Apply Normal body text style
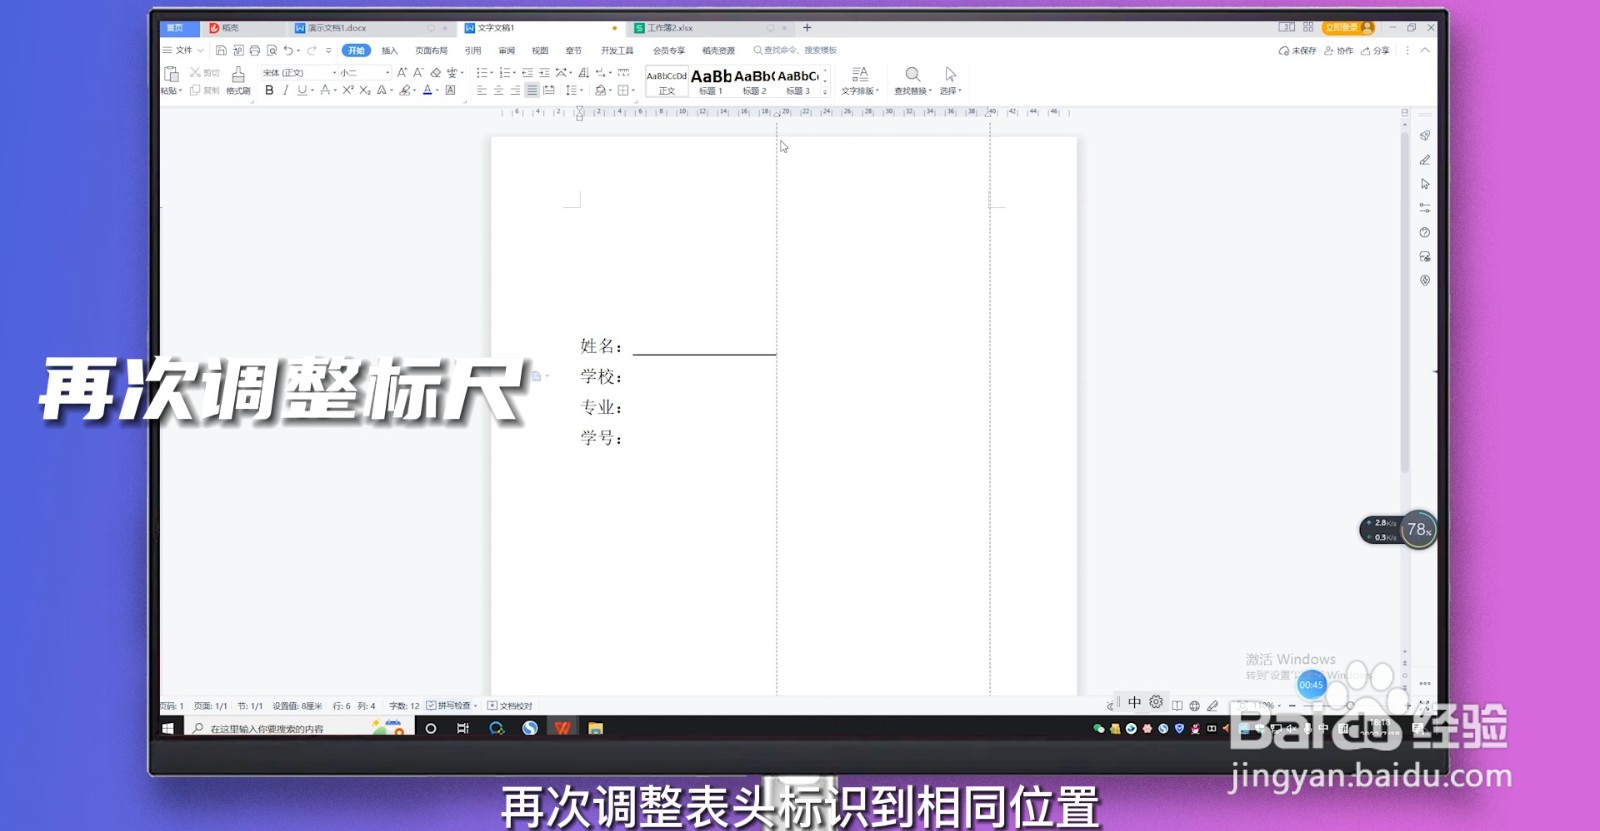The height and width of the screenshot is (831, 1600). (667, 81)
